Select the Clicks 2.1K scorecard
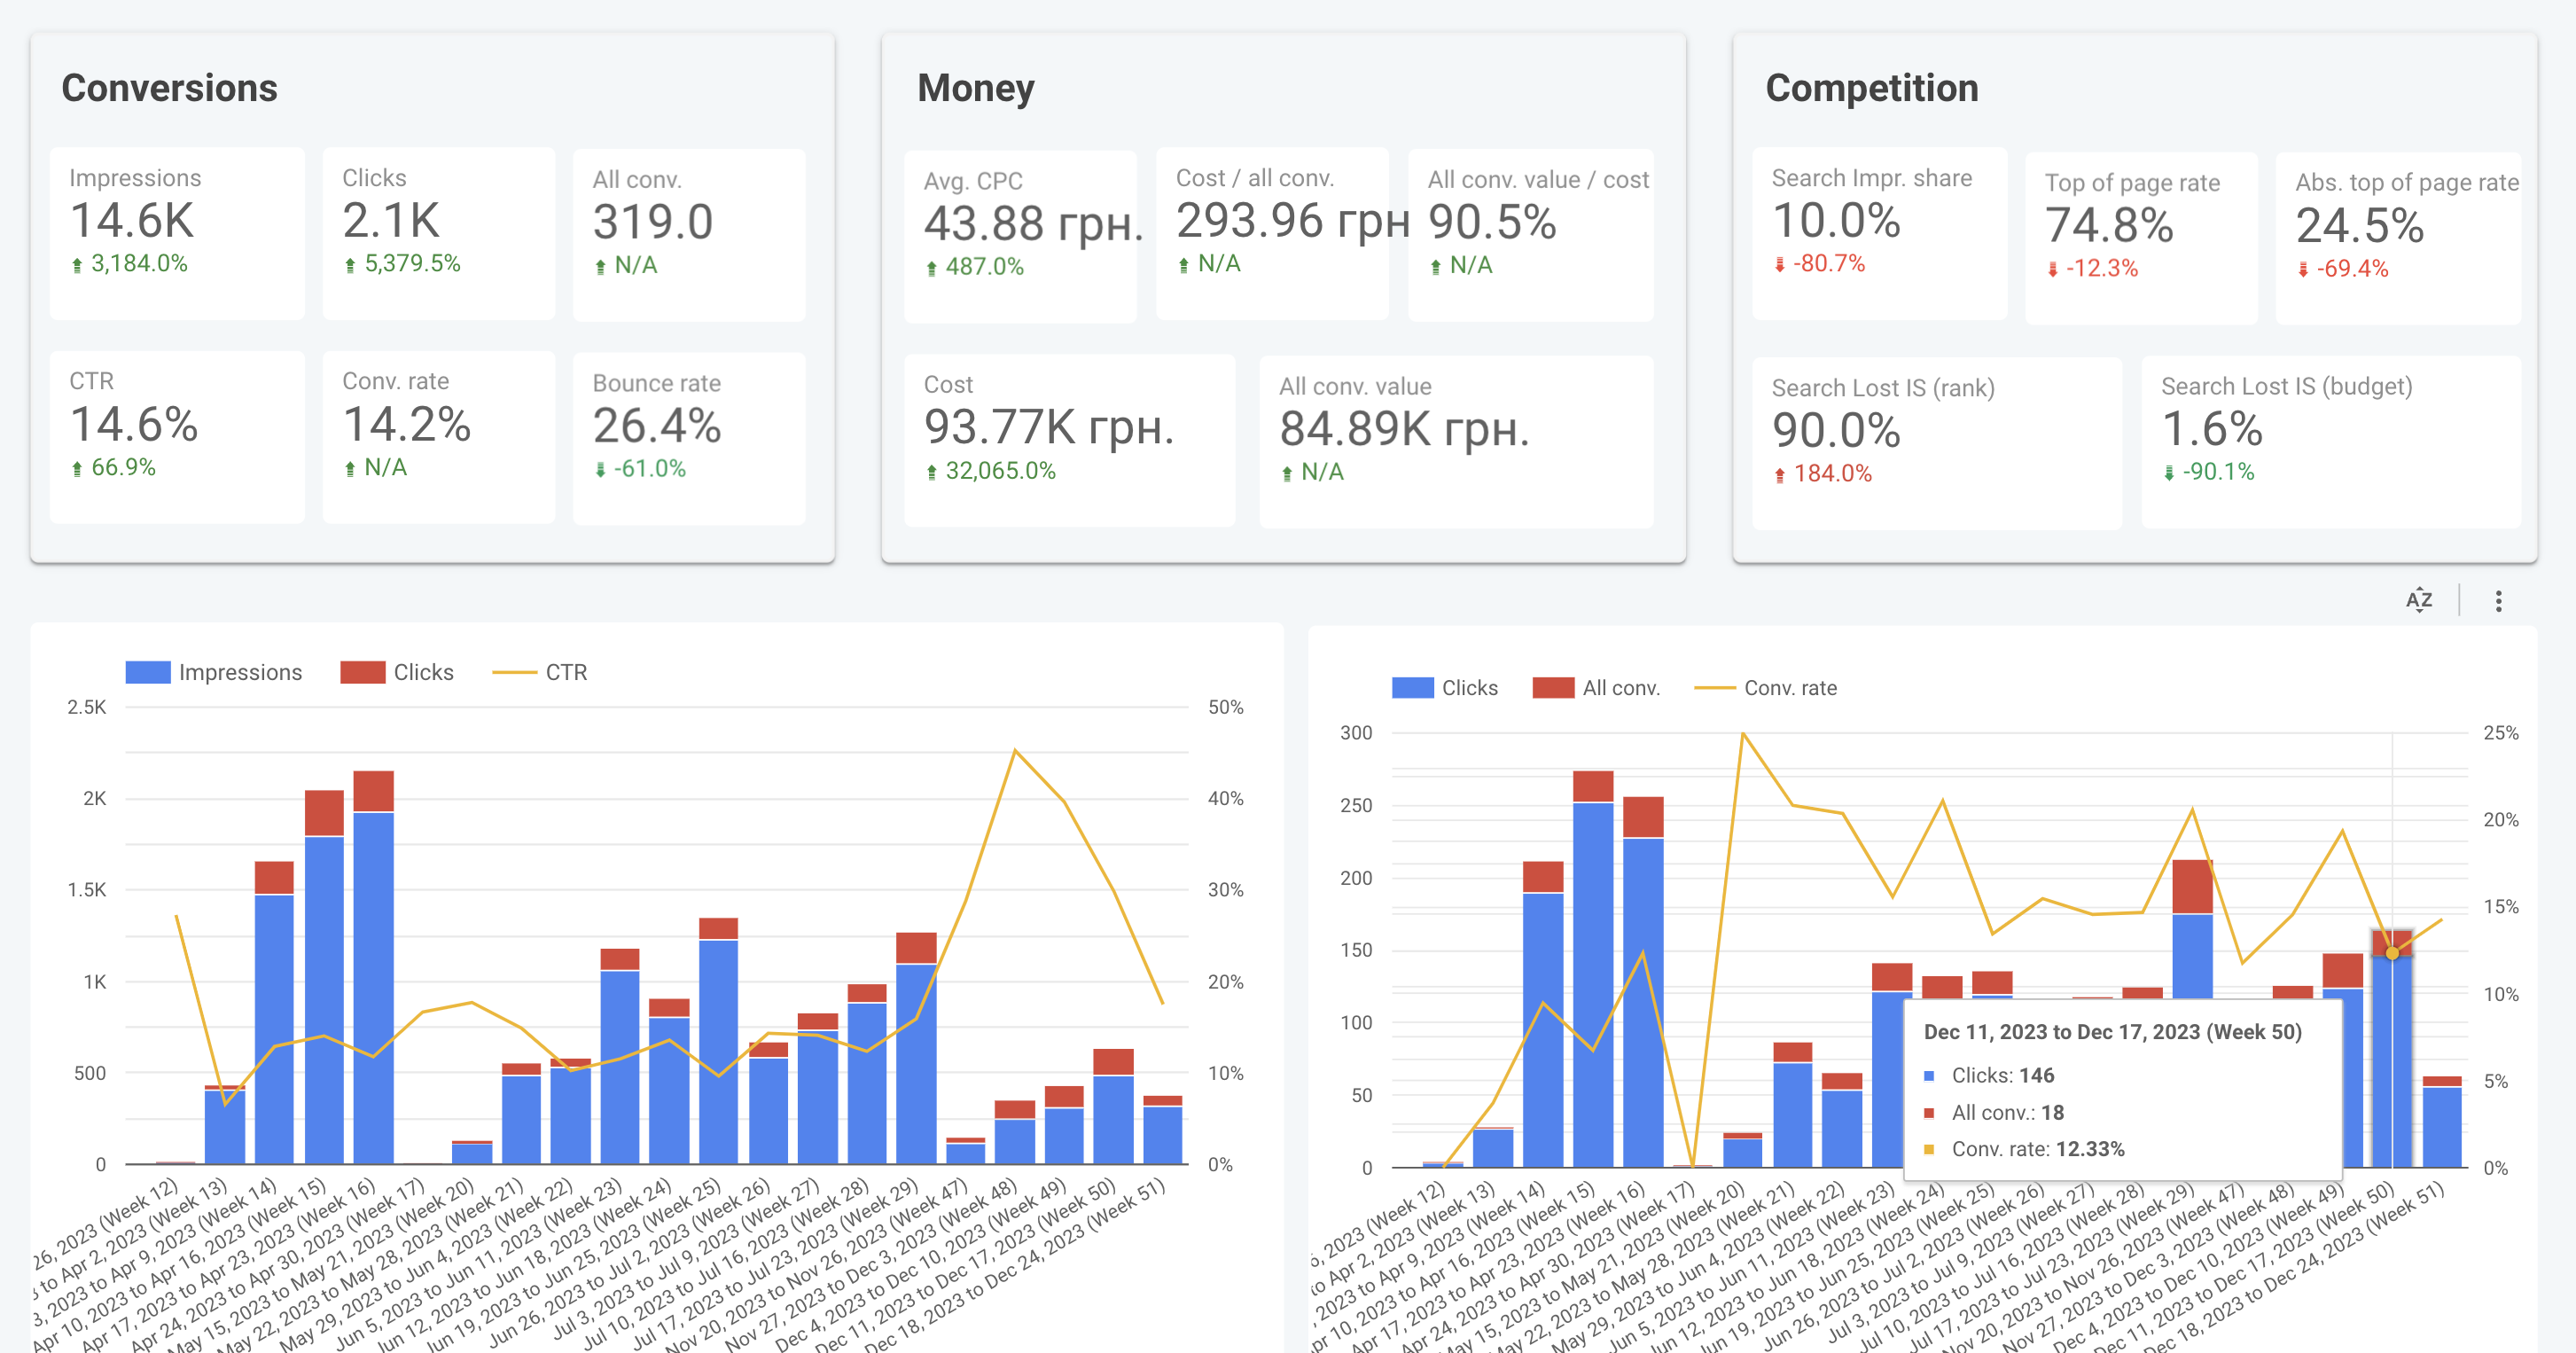The height and width of the screenshot is (1353, 2576). click(x=439, y=233)
